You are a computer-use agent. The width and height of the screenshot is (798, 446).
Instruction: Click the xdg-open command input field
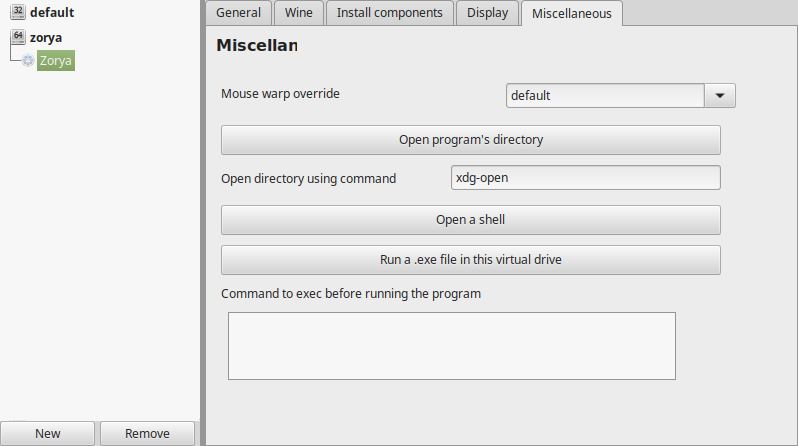pos(586,178)
